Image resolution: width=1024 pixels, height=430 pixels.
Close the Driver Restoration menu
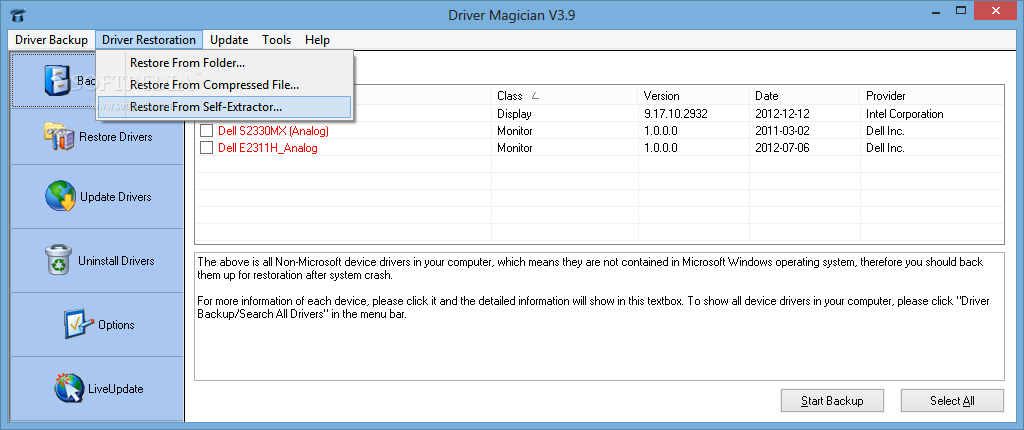point(149,40)
